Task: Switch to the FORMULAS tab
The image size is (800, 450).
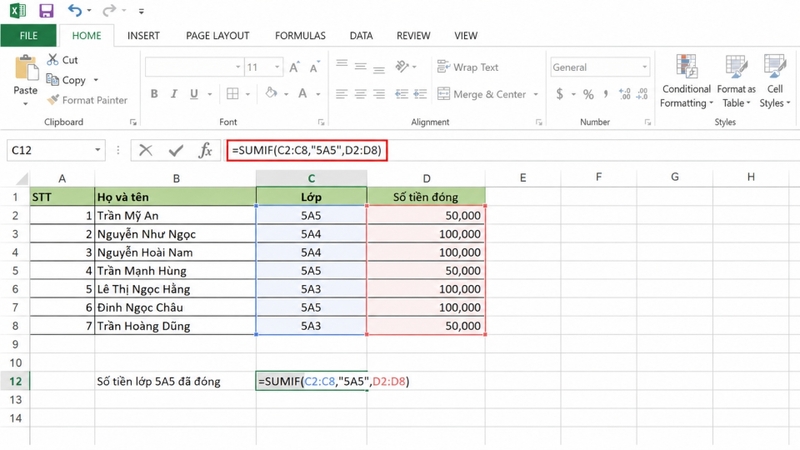Action: [x=300, y=36]
